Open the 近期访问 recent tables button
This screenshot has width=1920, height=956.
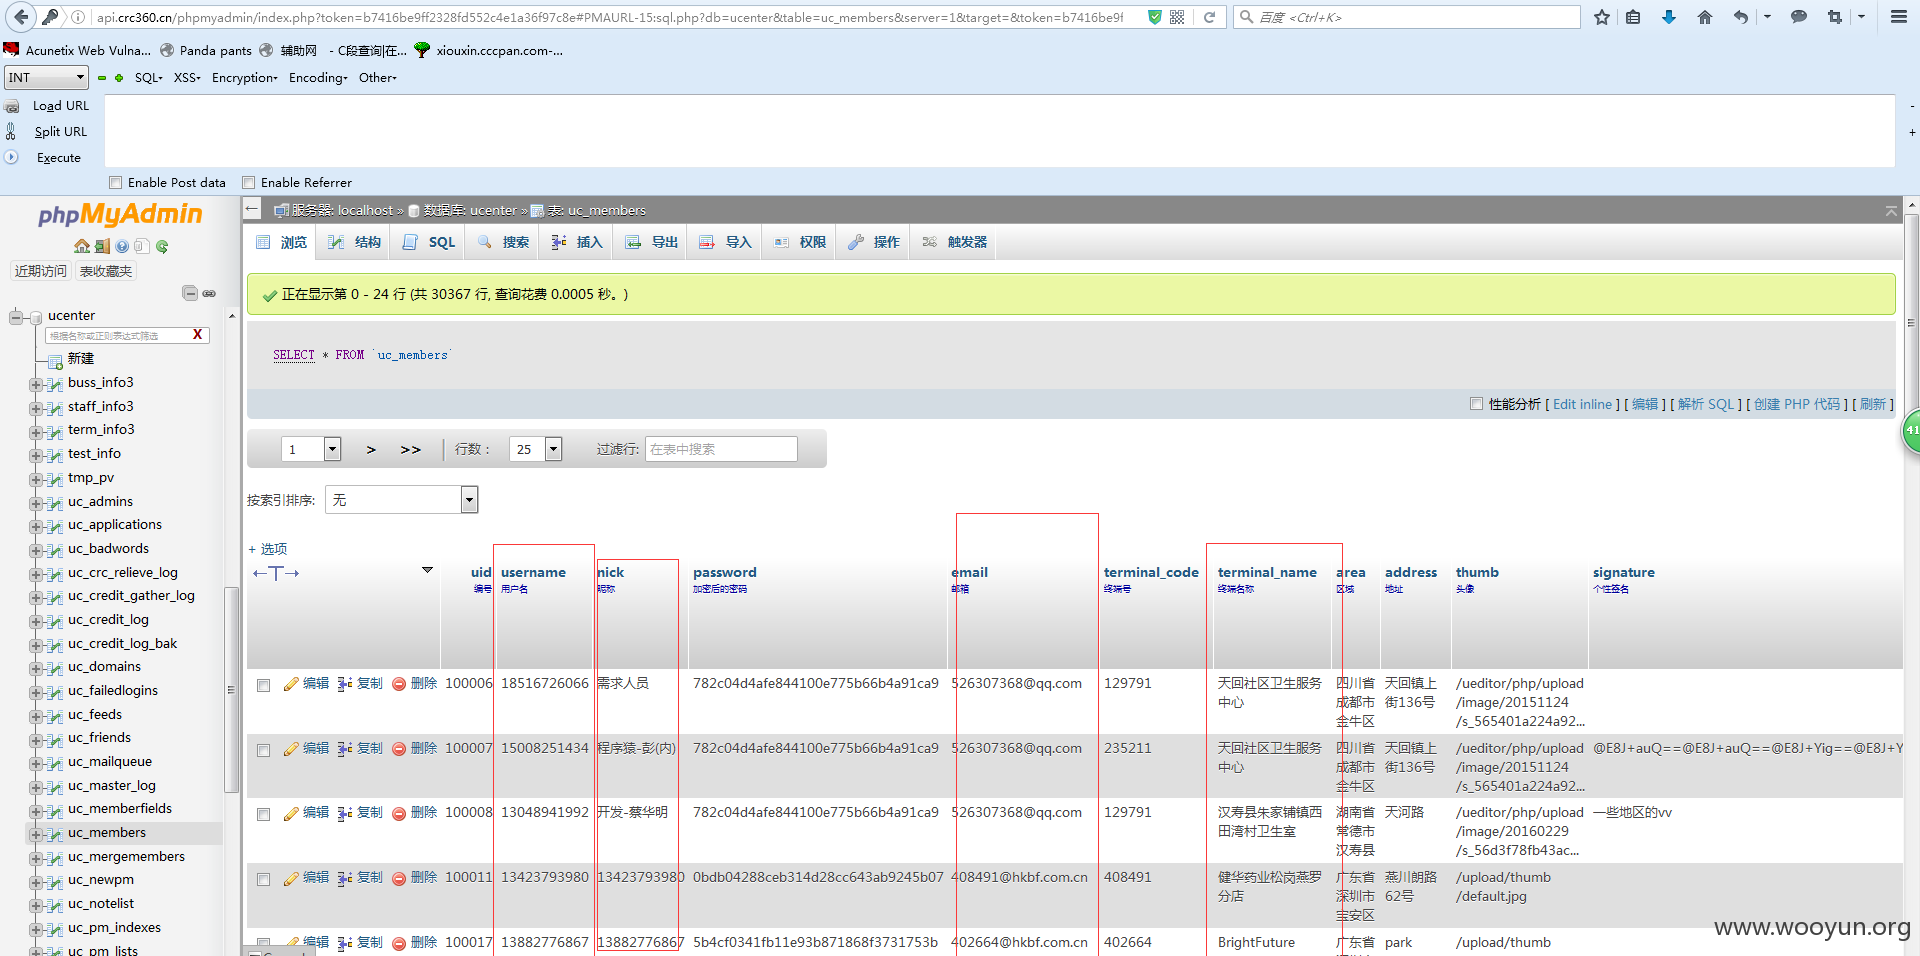[41, 271]
